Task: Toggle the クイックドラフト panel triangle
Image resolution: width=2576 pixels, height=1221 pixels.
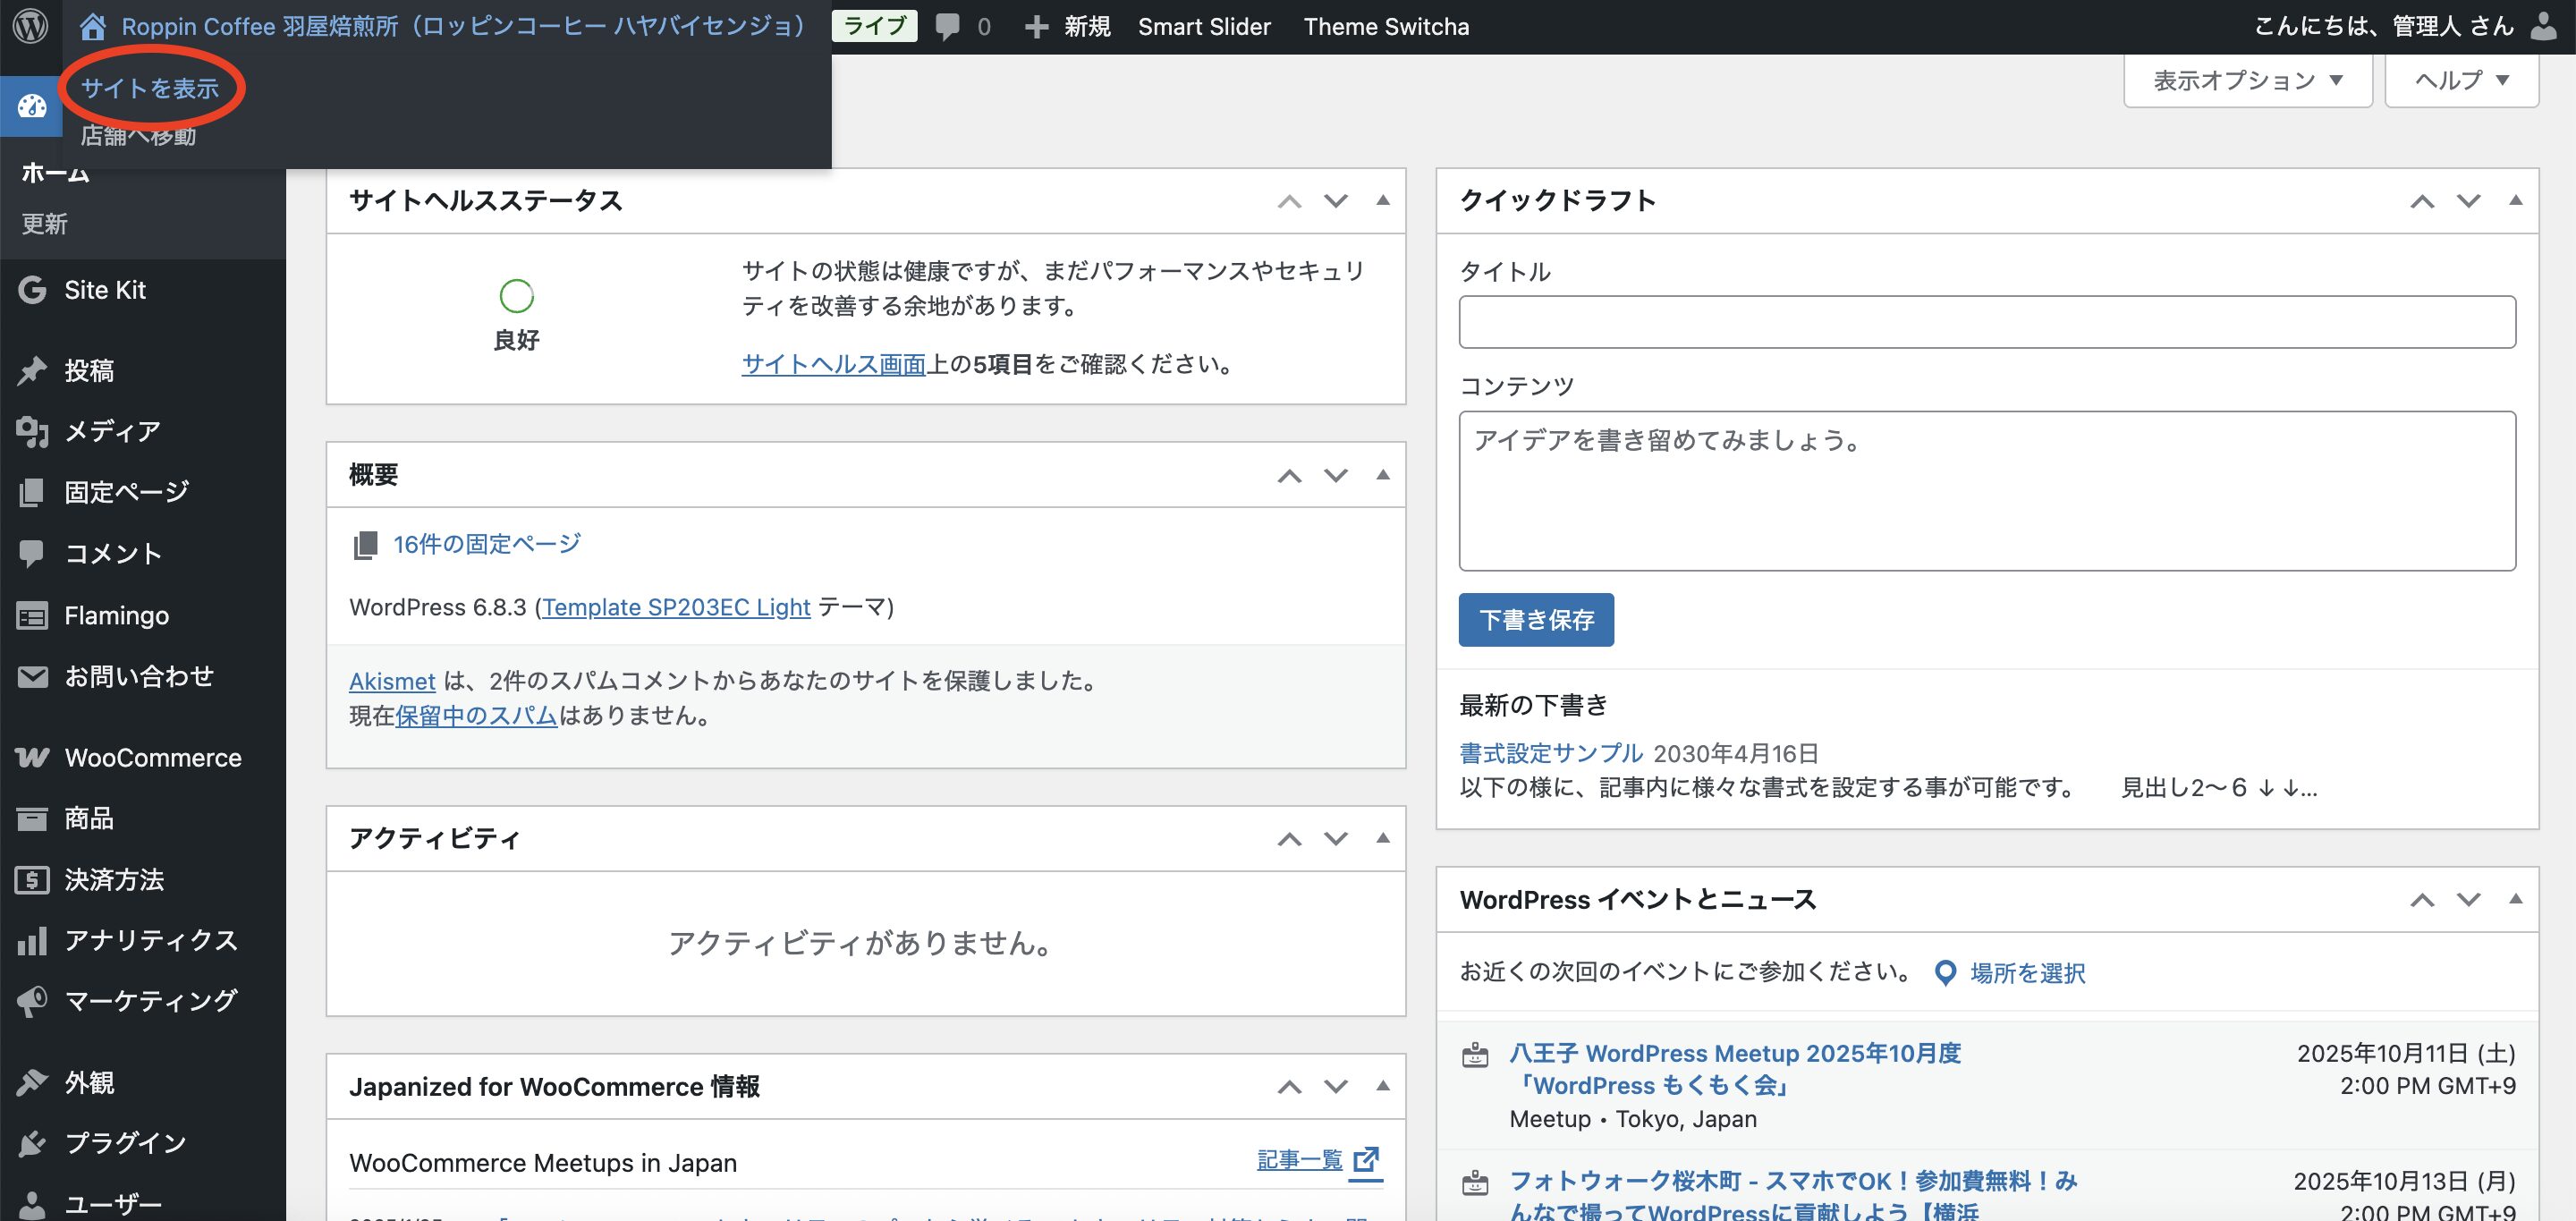Action: [2515, 201]
